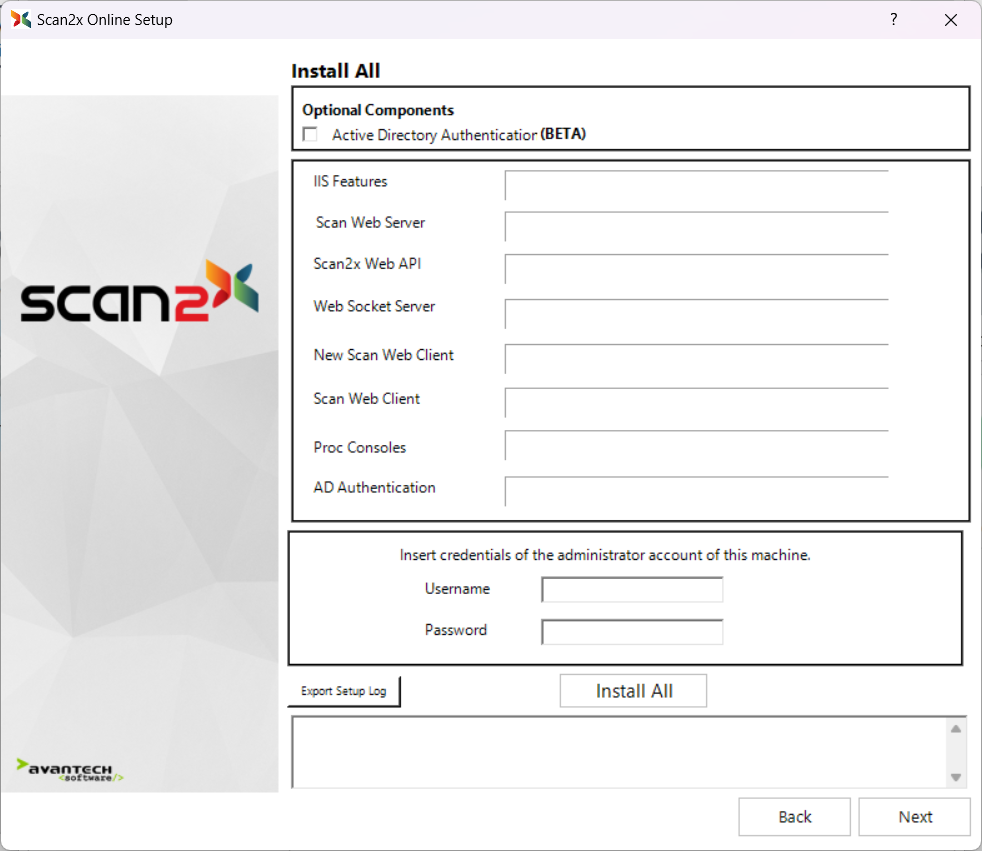Screen dimensions: 982x851
Task: Click the New Scan Web Client label
Action: [x=383, y=356]
